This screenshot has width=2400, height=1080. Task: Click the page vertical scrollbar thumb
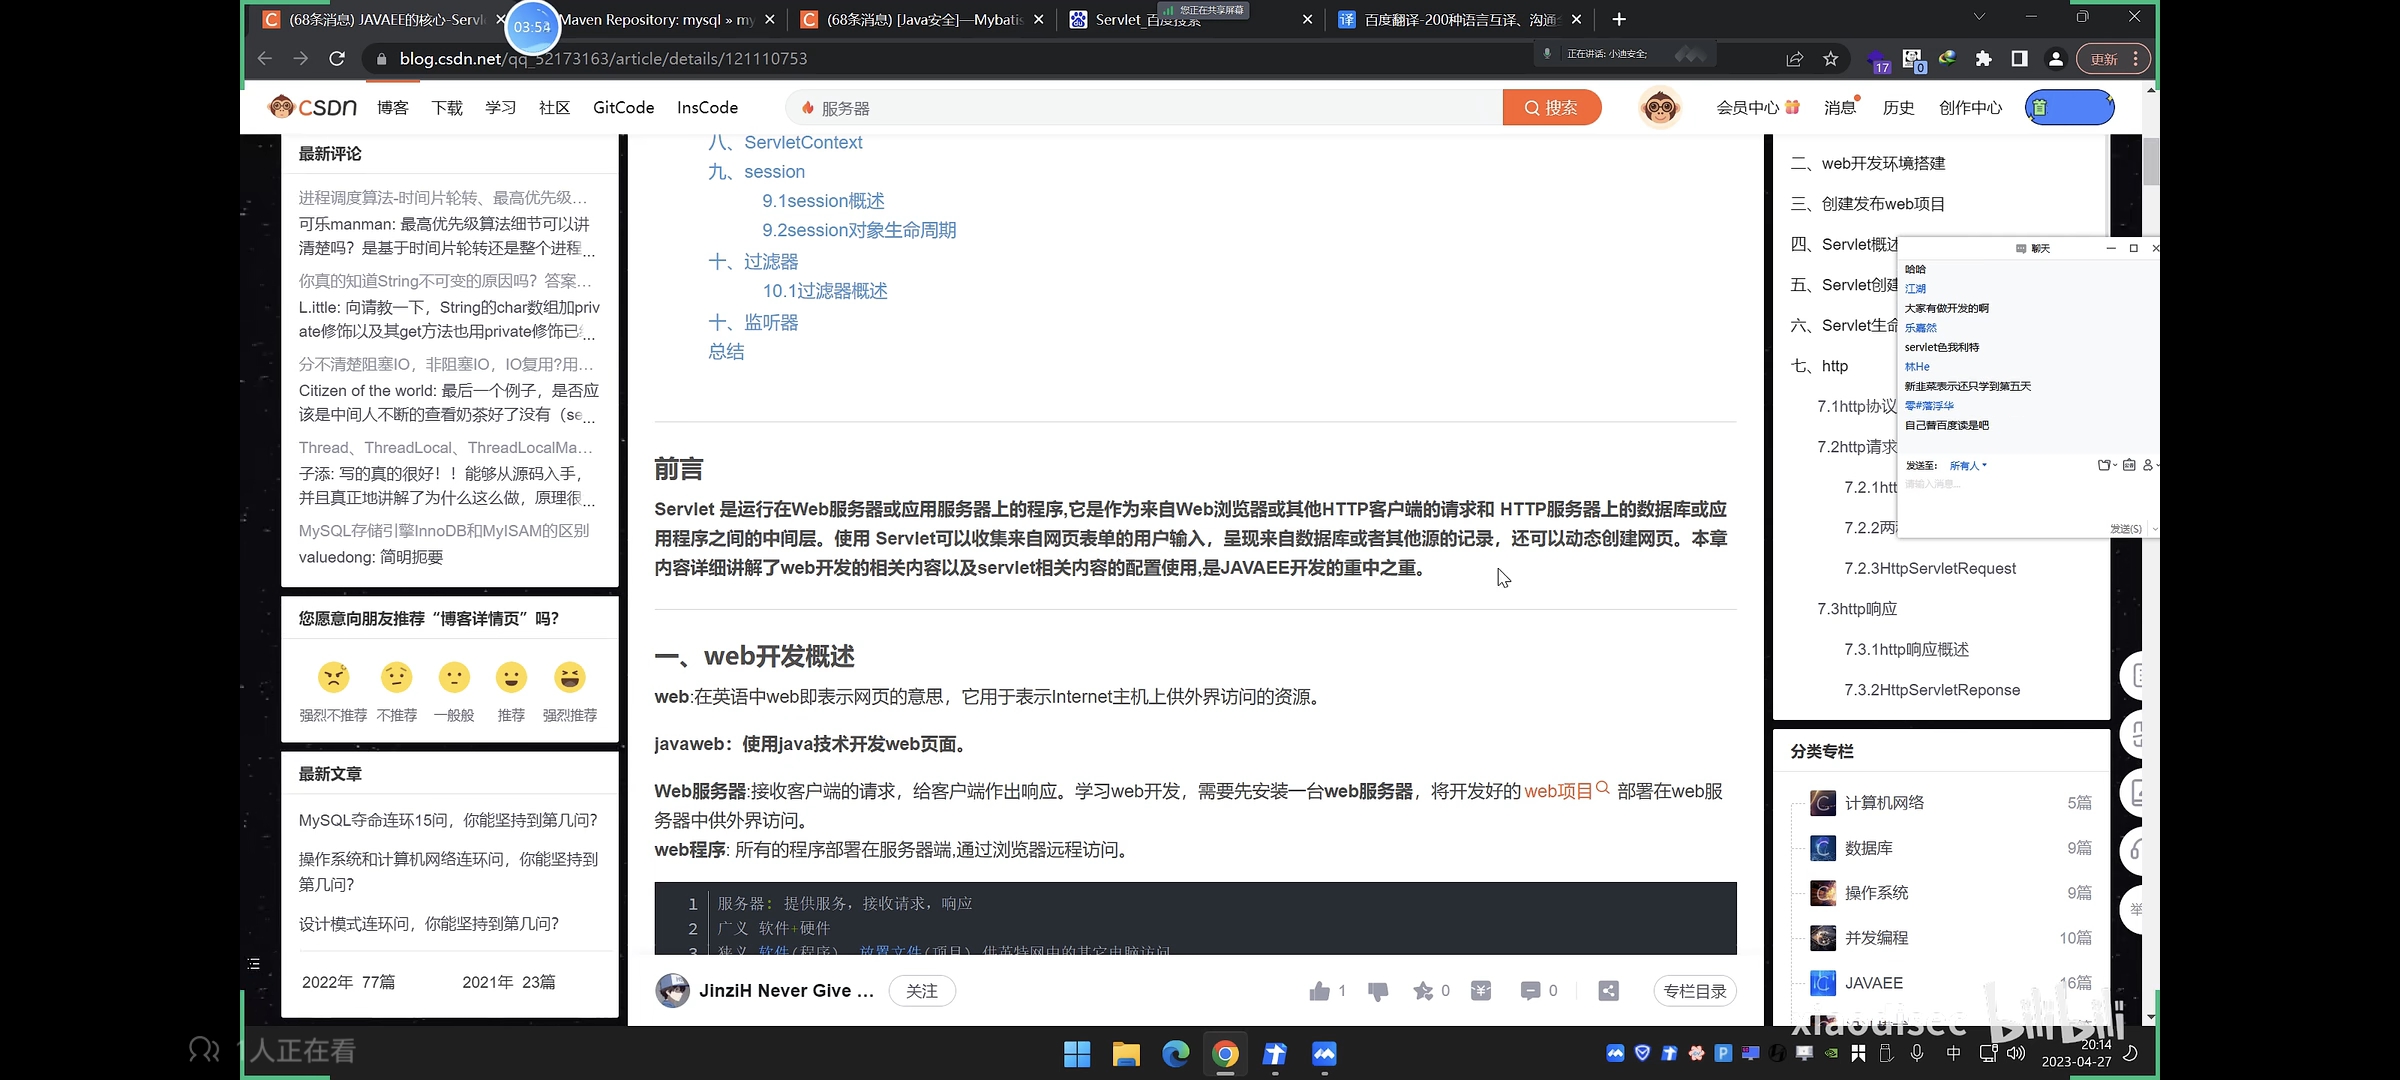[x=2151, y=162]
